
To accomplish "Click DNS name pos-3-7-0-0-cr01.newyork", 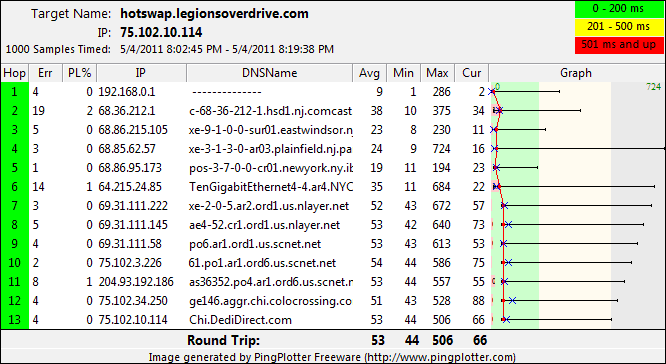I will 271,168.
